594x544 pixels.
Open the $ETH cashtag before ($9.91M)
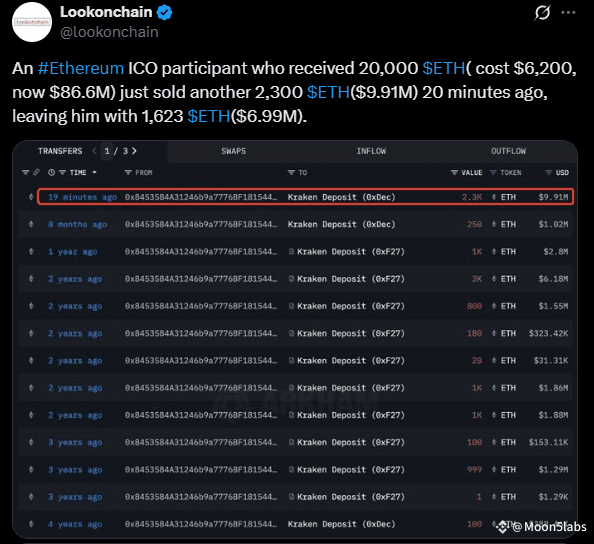pyautogui.click(x=328, y=92)
